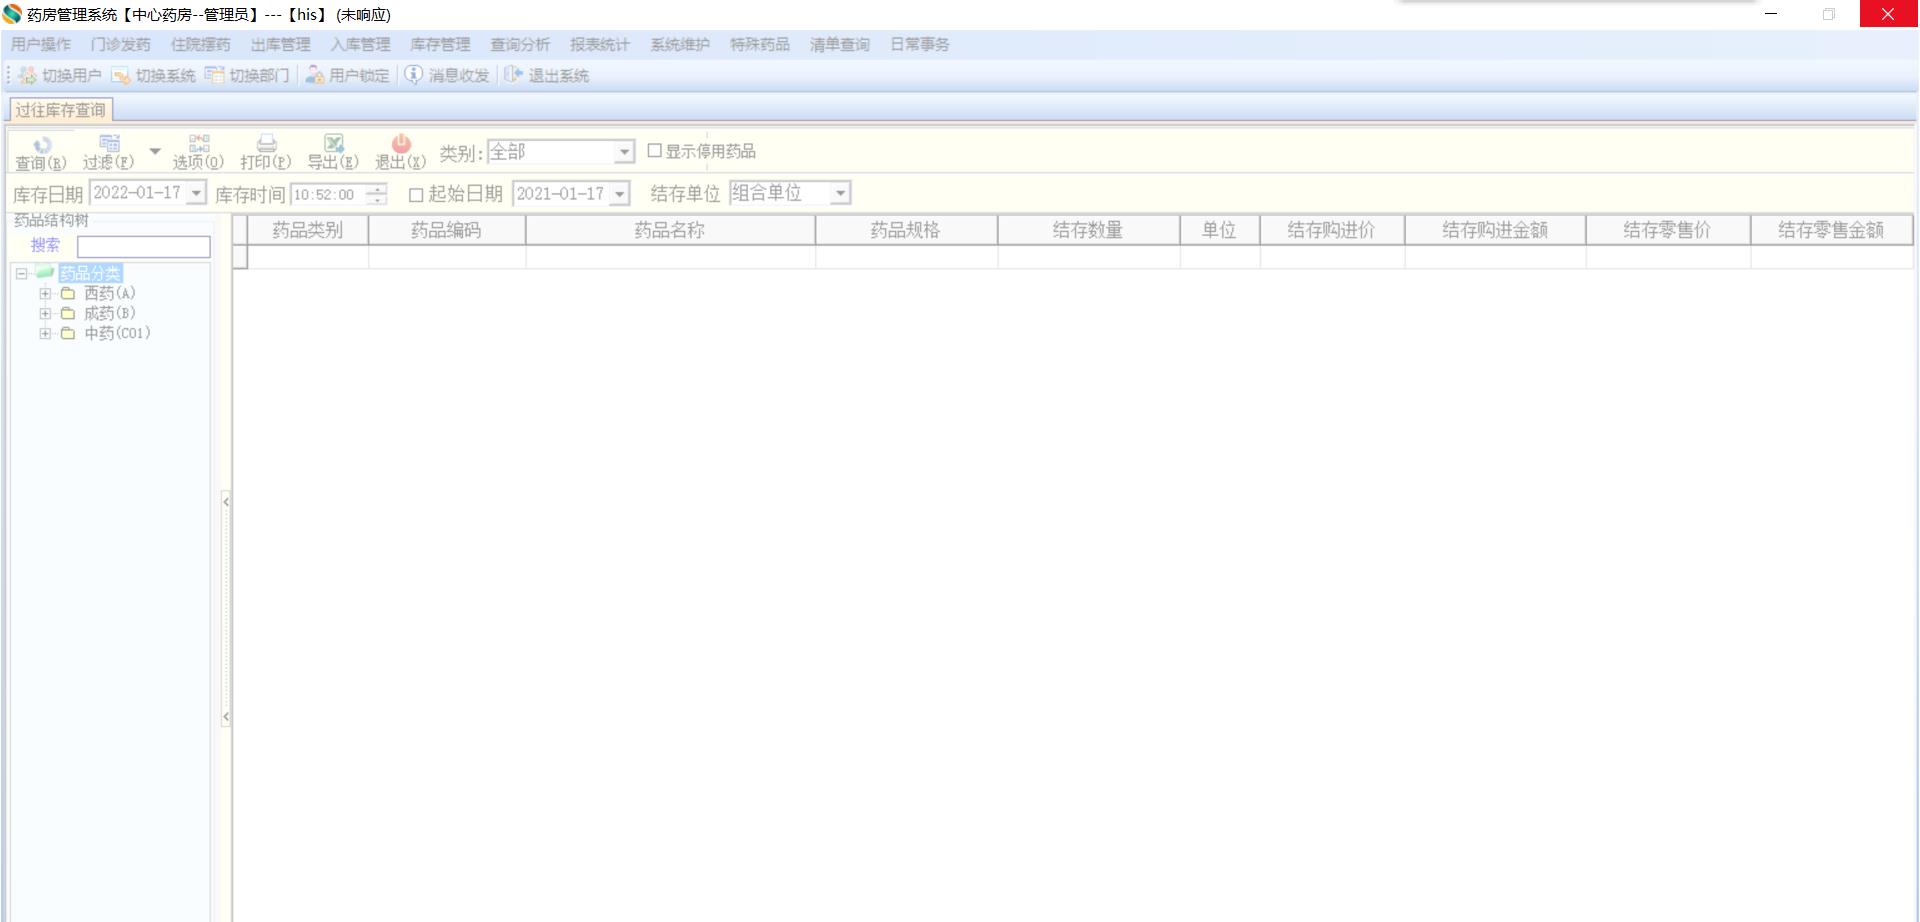This screenshot has height=922, width=1920.
Task: Click the 药品编码 column header
Action: [x=447, y=230]
